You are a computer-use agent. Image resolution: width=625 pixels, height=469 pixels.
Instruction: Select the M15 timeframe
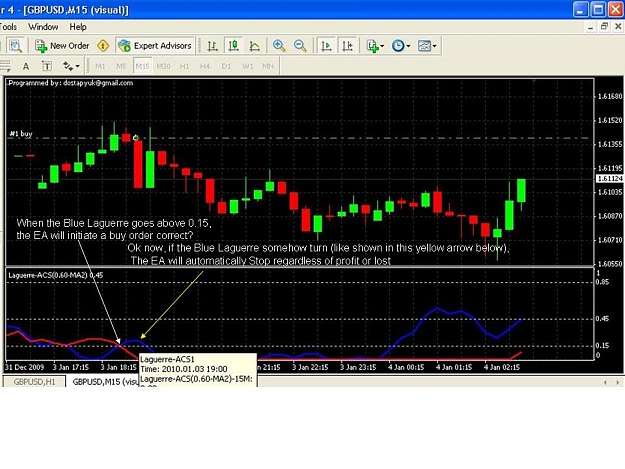click(x=142, y=66)
